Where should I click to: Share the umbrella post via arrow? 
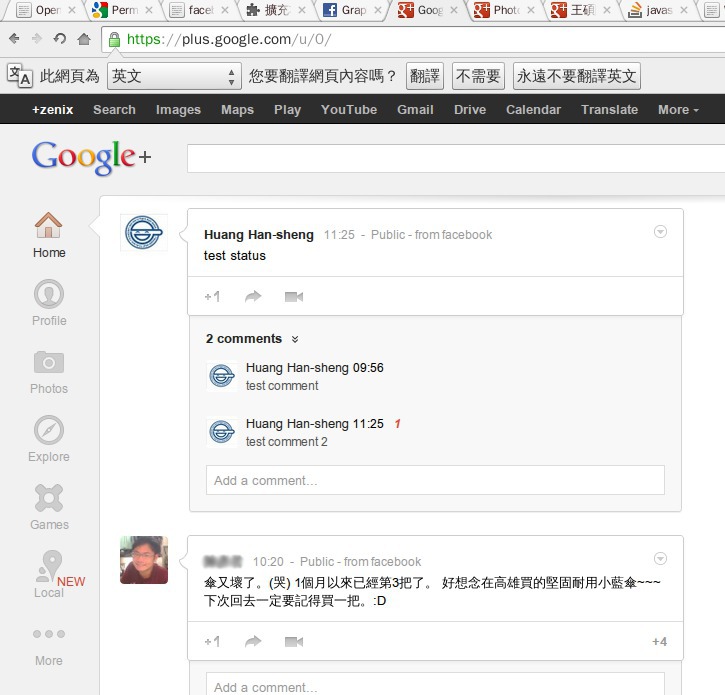pos(253,641)
